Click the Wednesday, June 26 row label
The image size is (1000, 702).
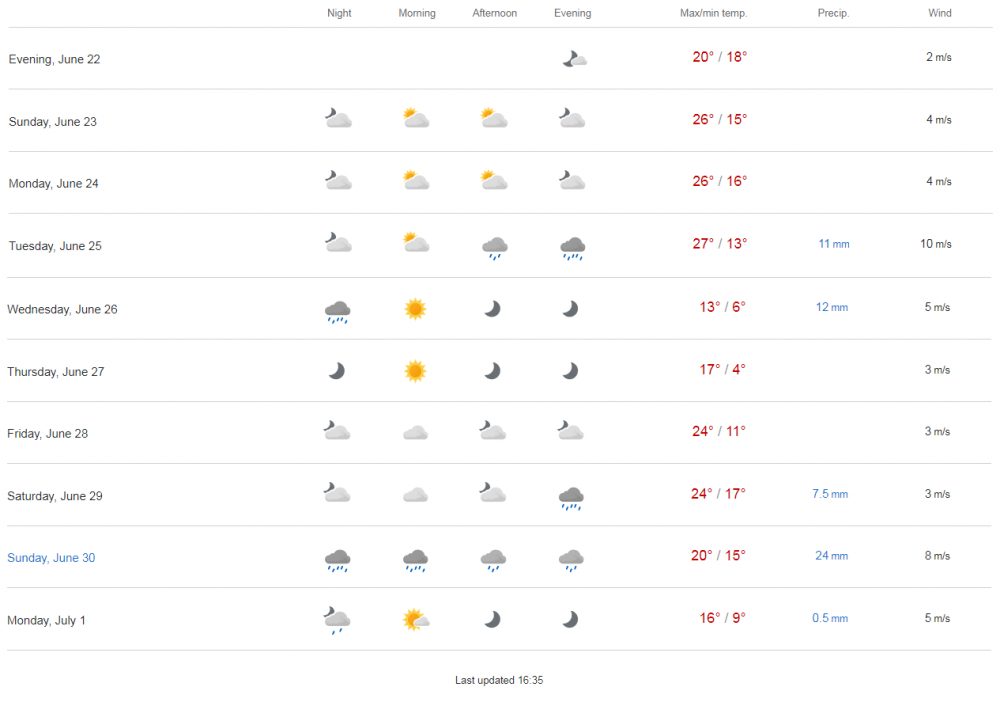(x=62, y=309)
